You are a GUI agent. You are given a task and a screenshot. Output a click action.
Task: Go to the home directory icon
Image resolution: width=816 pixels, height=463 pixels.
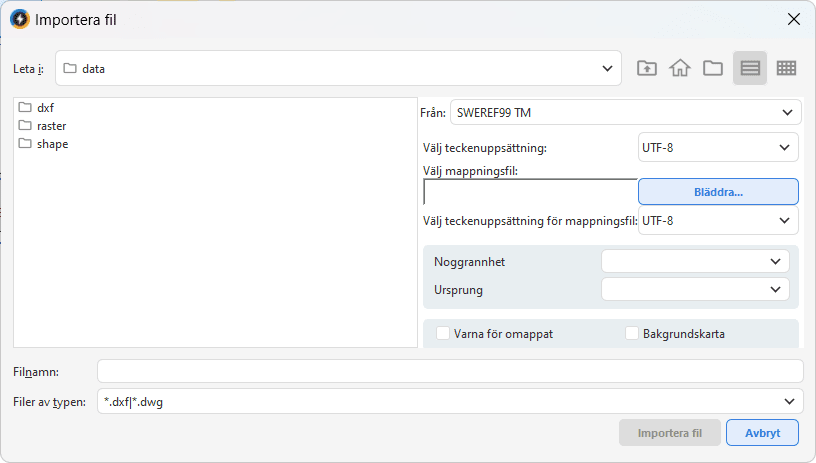[680, 68]
